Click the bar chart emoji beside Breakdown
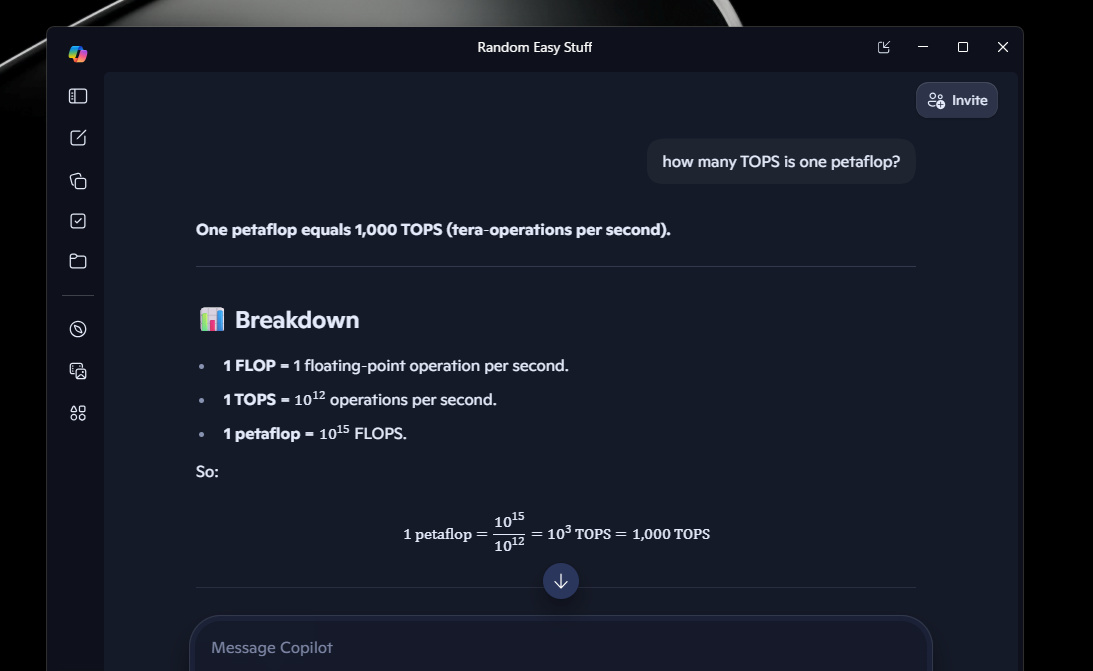This screenshot has height=671, width=1093. click(212, 320)
